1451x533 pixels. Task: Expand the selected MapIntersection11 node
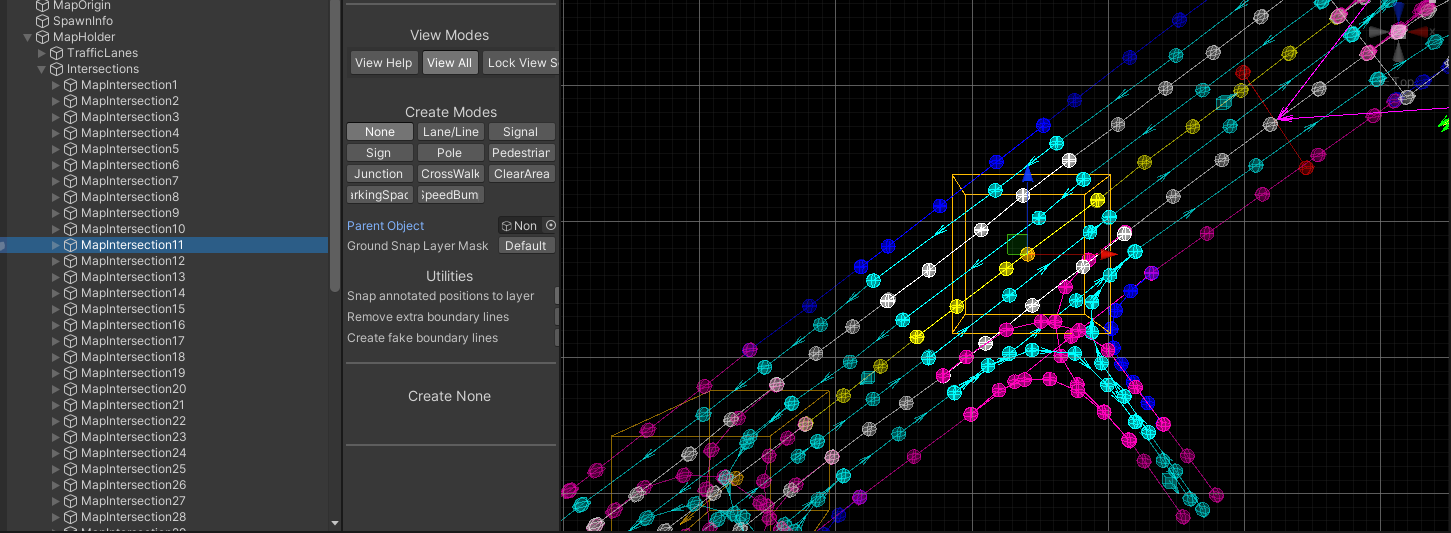56,245
